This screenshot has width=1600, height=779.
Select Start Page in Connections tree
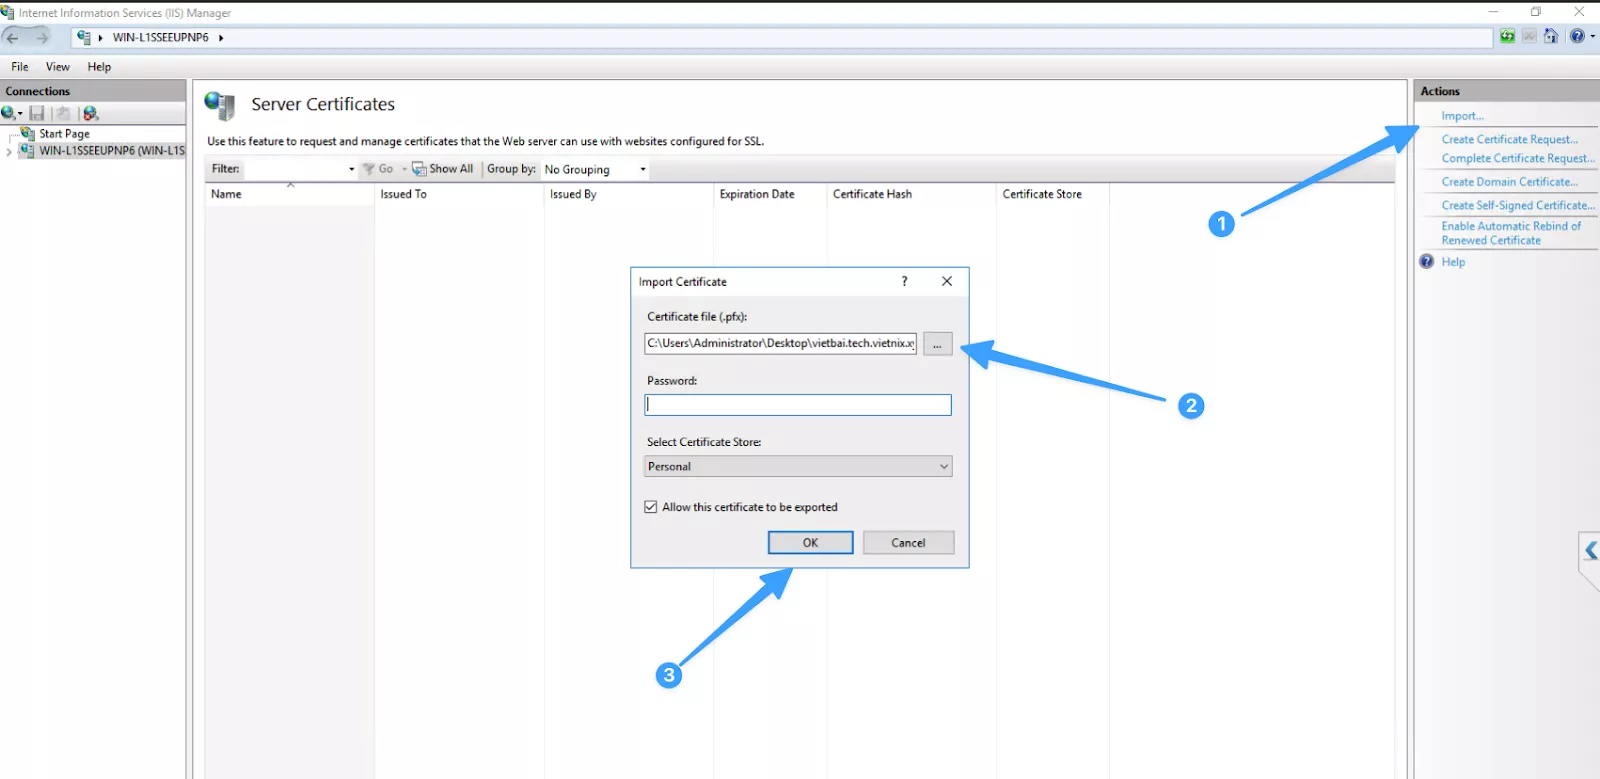[x=64, y=133]
